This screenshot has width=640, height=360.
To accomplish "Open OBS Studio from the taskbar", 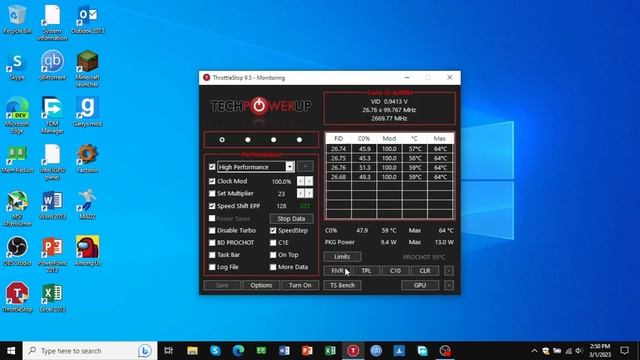I will (445, 351).
